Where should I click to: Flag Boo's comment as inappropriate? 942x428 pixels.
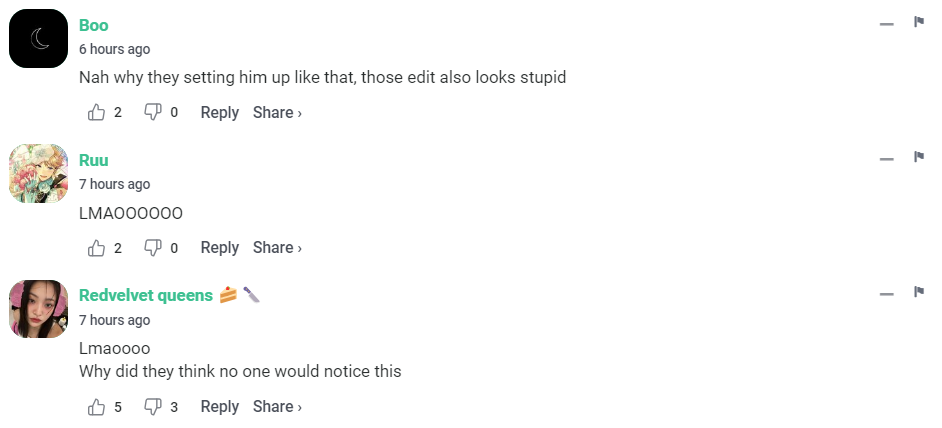pyautogui.click(x=918, y=22)
